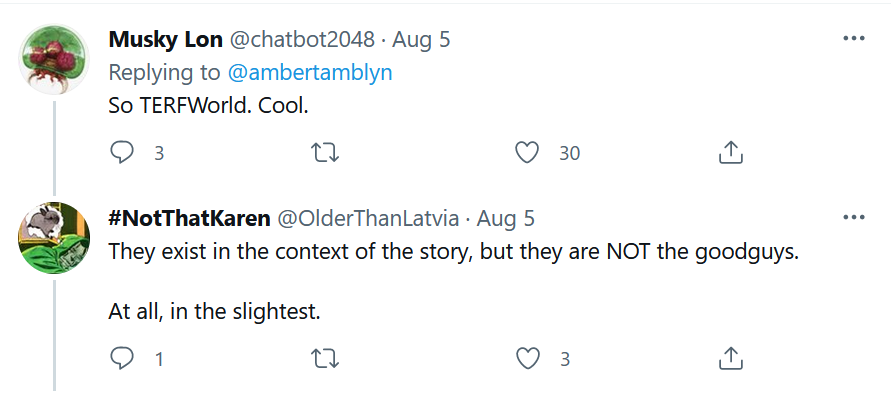Open the #NotThatKaren display name profile
This screenshot has width=891, height=398.
[x=189, y=218]
